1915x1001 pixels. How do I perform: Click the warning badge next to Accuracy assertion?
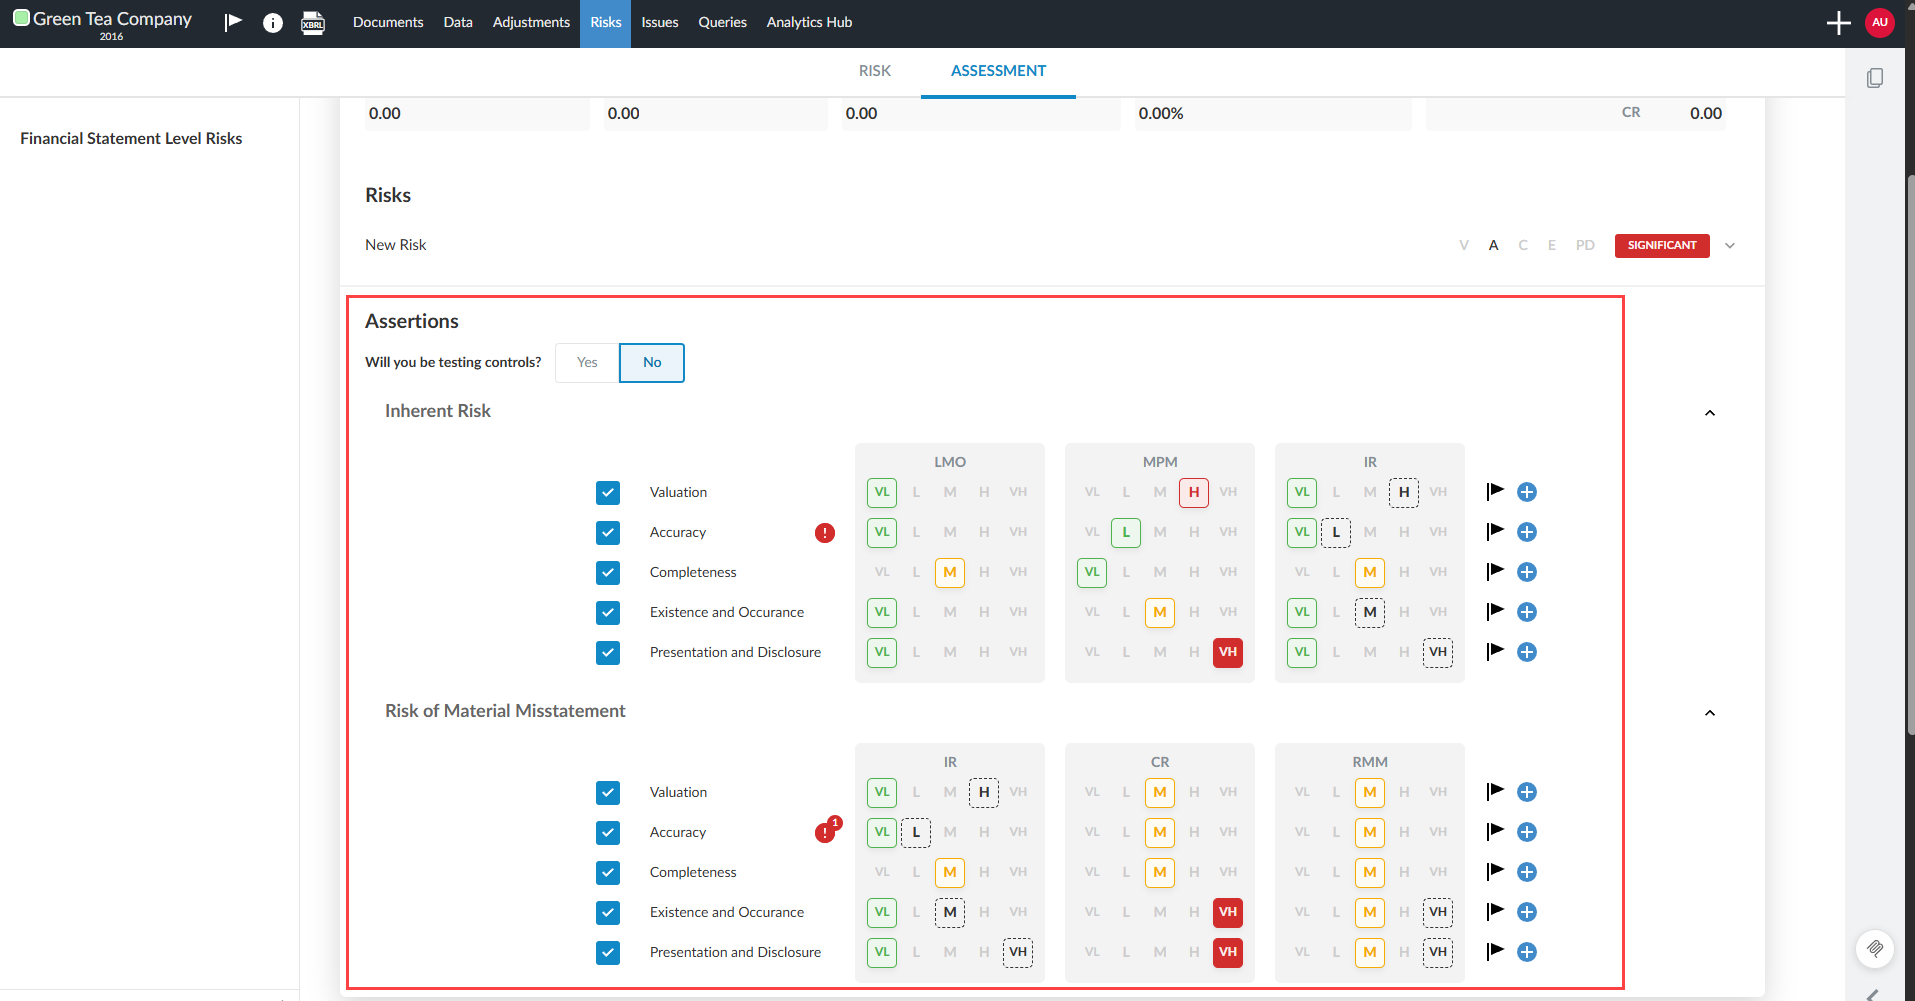(x=824, y=532)
